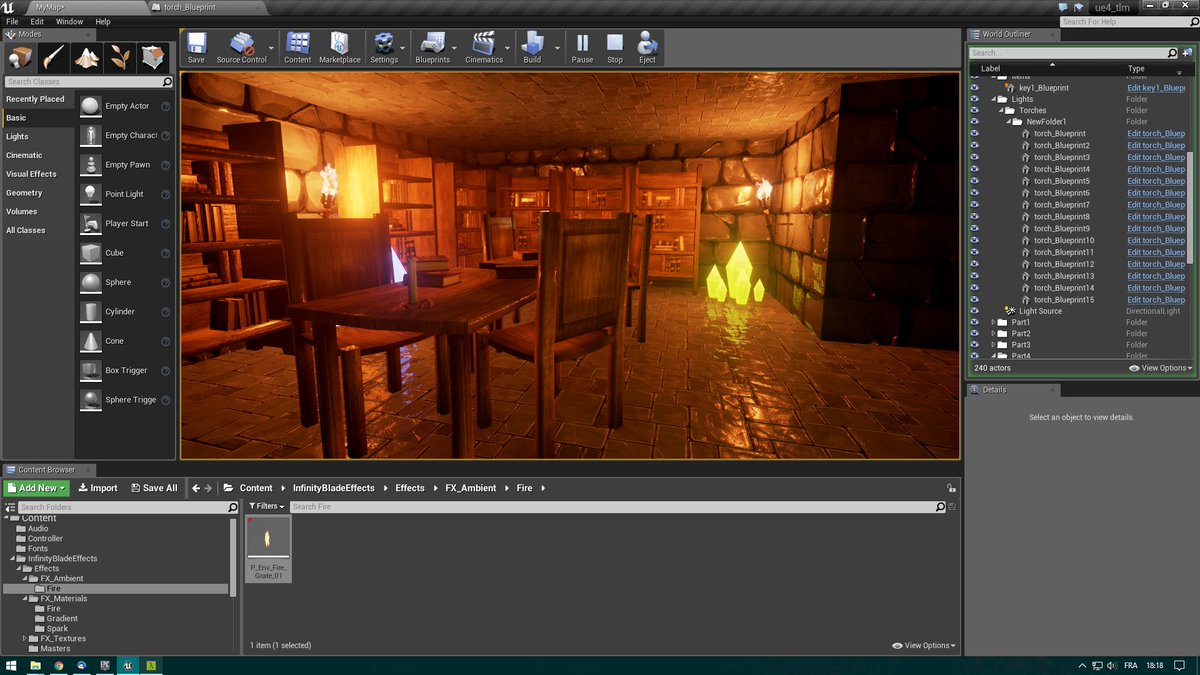
Task: Hide torch_Blueprint9 via eye icon
Action: 974,228
